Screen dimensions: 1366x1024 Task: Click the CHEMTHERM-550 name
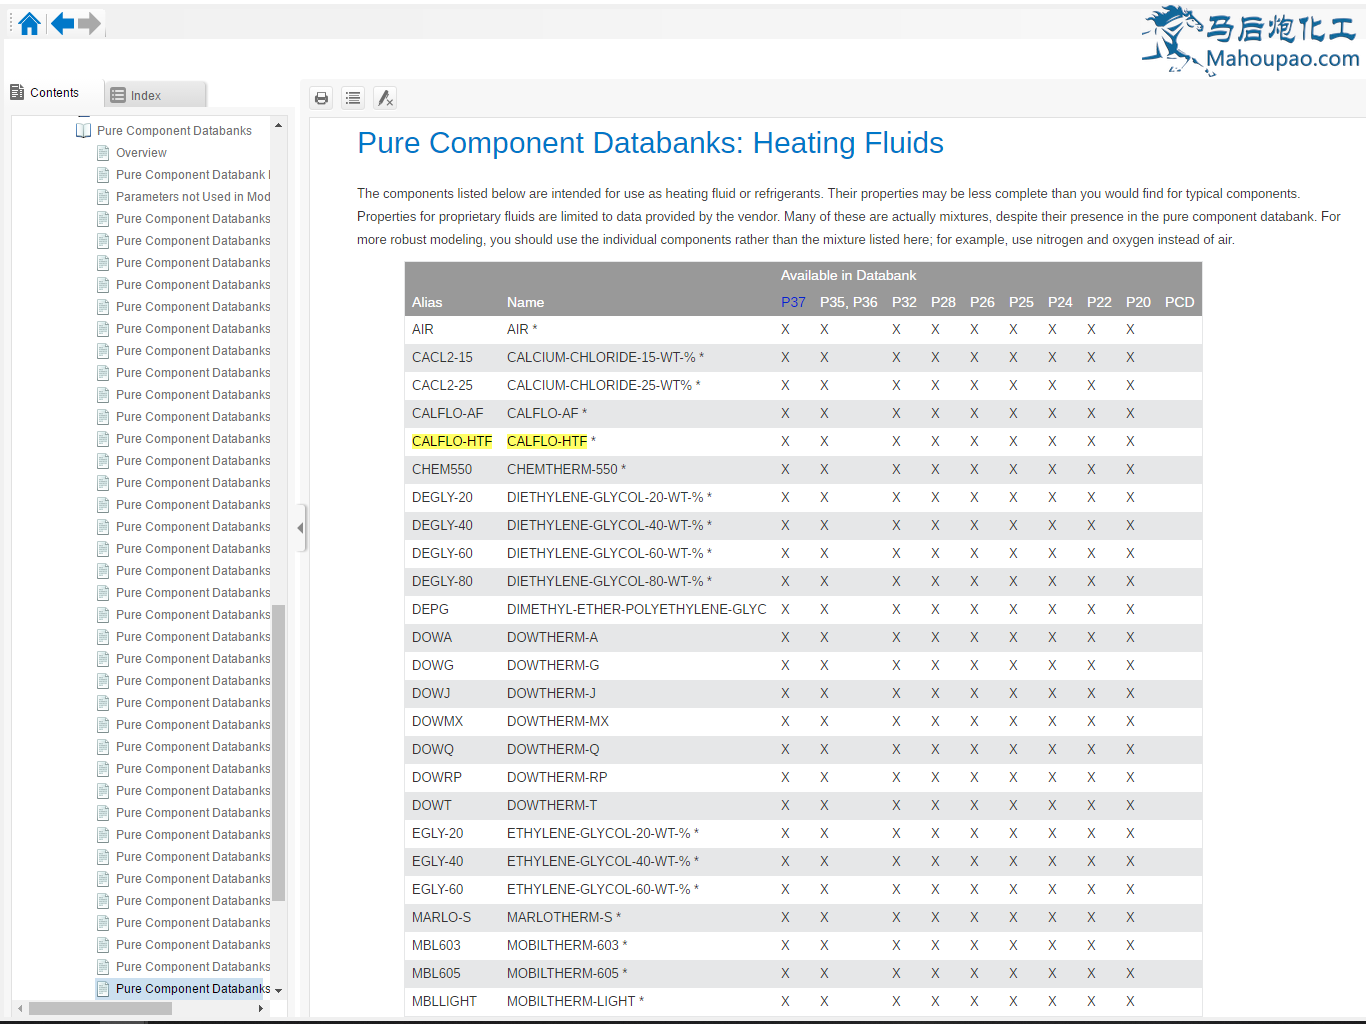(x=566, y=469)
